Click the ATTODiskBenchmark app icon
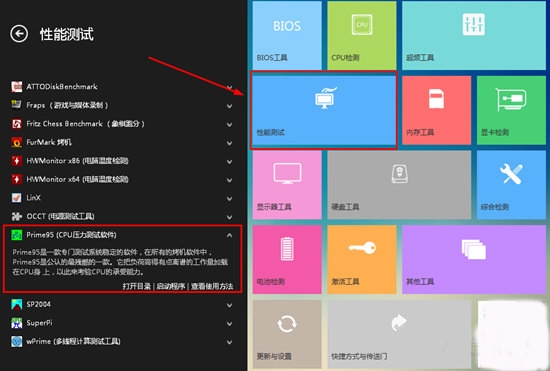550x371 pixels. [x=16, y=86]
